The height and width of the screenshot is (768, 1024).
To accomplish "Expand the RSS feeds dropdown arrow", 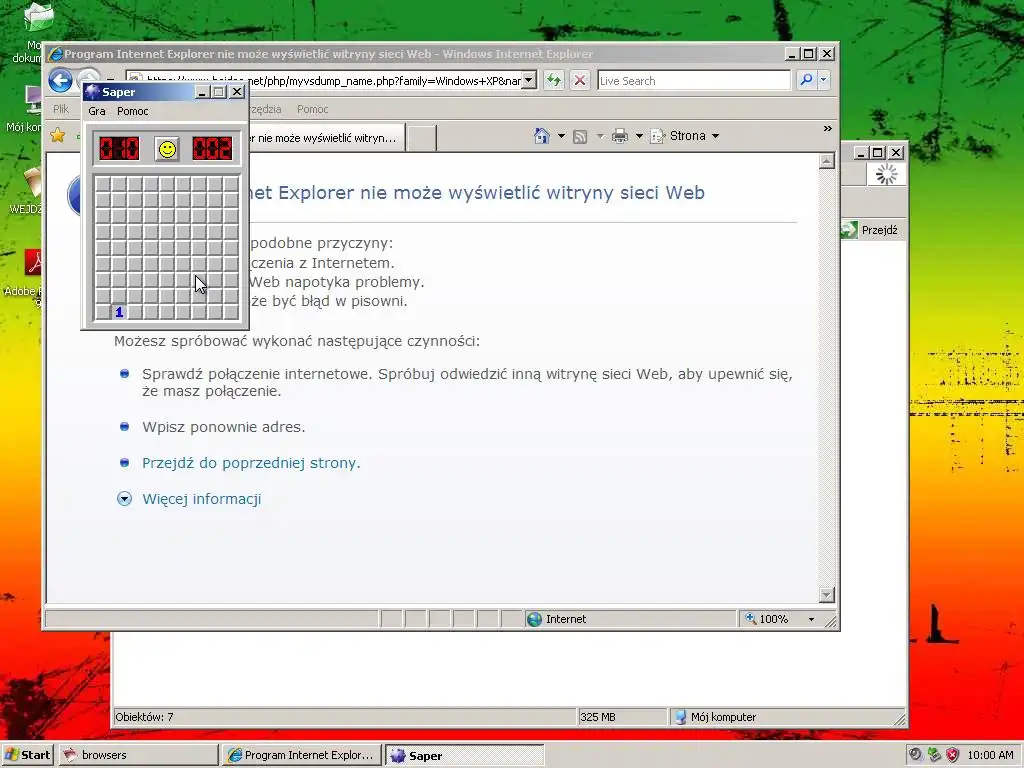I will 600,136.
